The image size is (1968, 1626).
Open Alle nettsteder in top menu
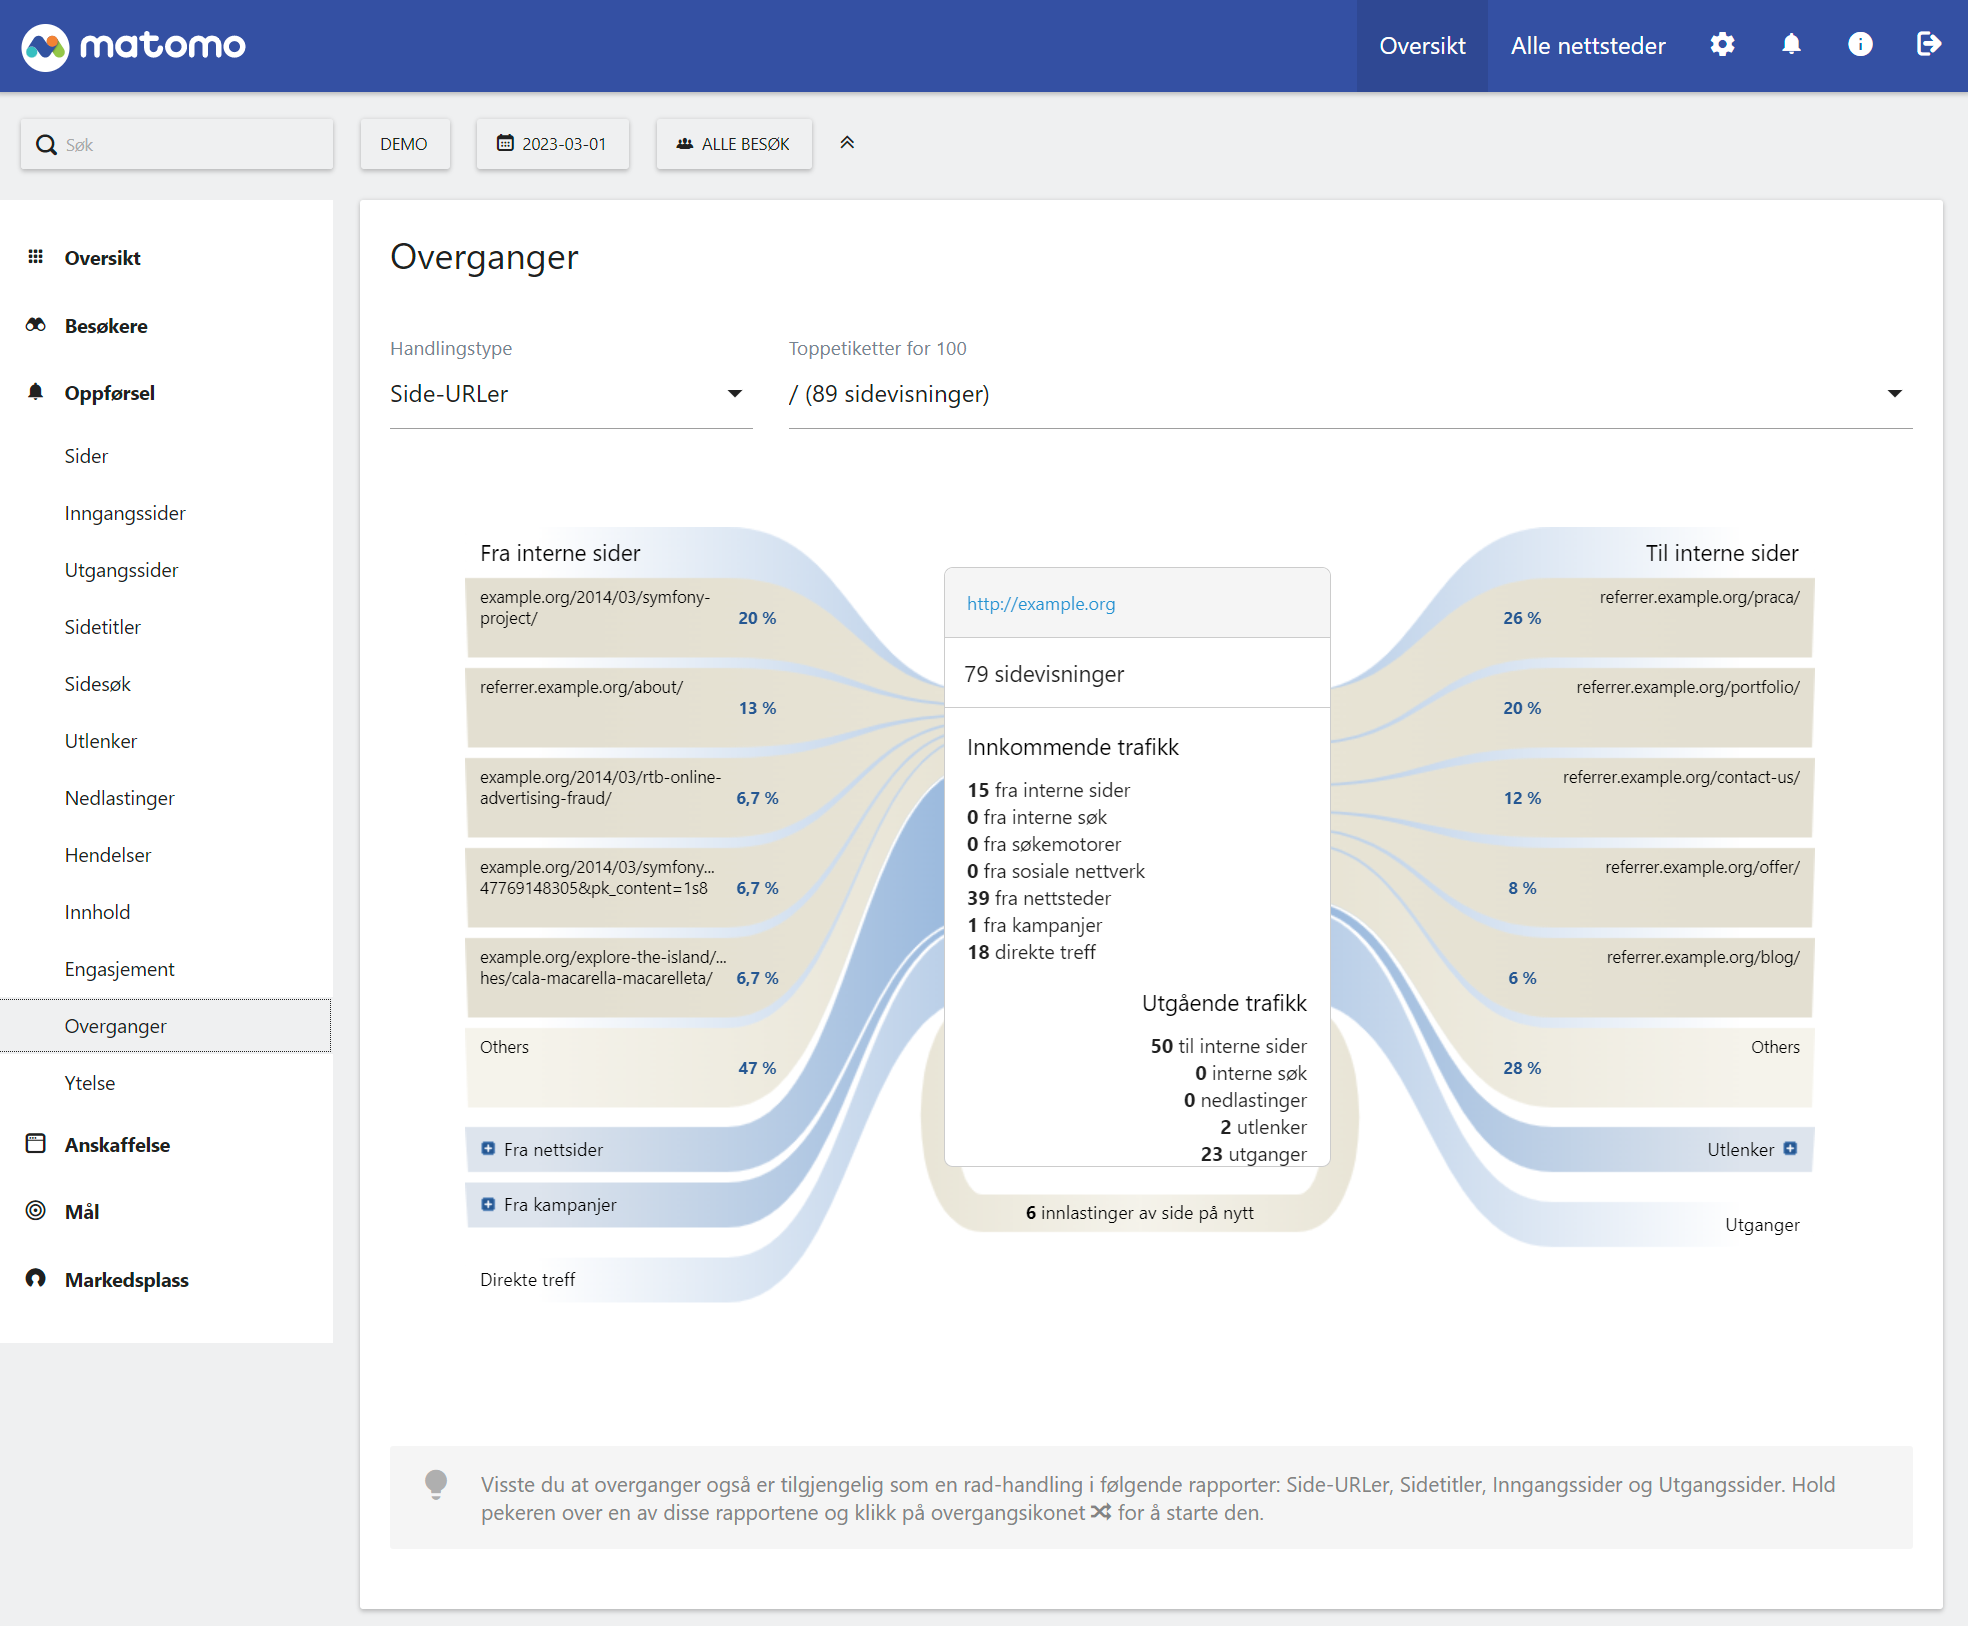(1587, 46)
